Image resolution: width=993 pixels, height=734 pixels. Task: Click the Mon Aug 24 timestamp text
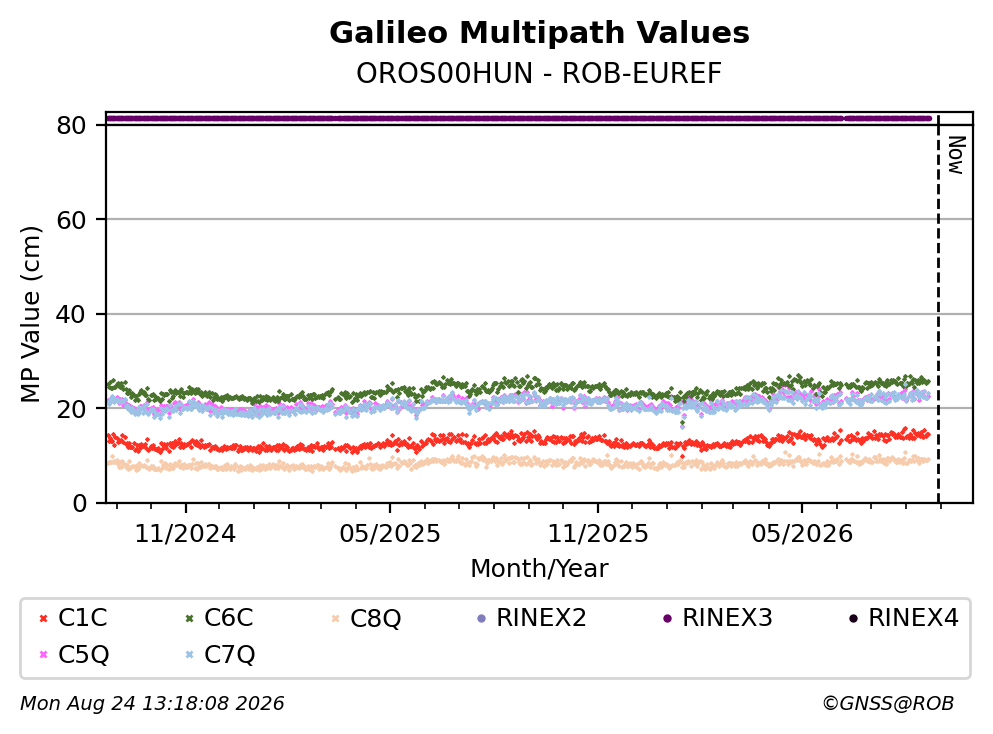click(152, 704)
